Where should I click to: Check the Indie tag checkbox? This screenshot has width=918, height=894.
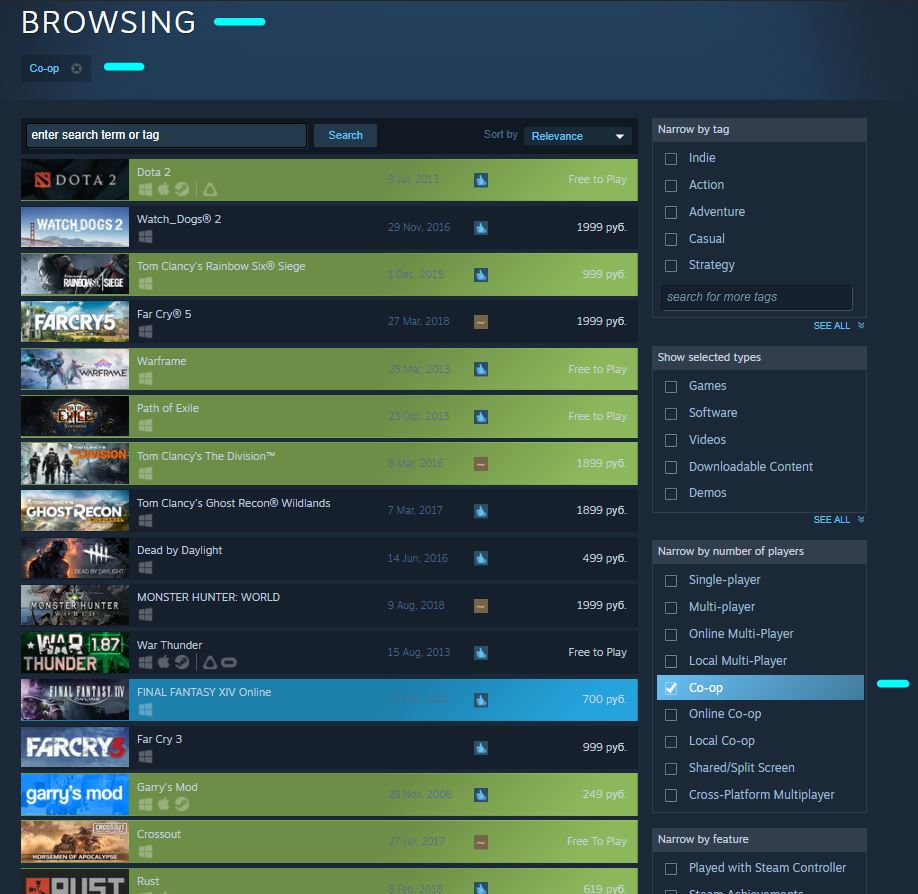671,159
